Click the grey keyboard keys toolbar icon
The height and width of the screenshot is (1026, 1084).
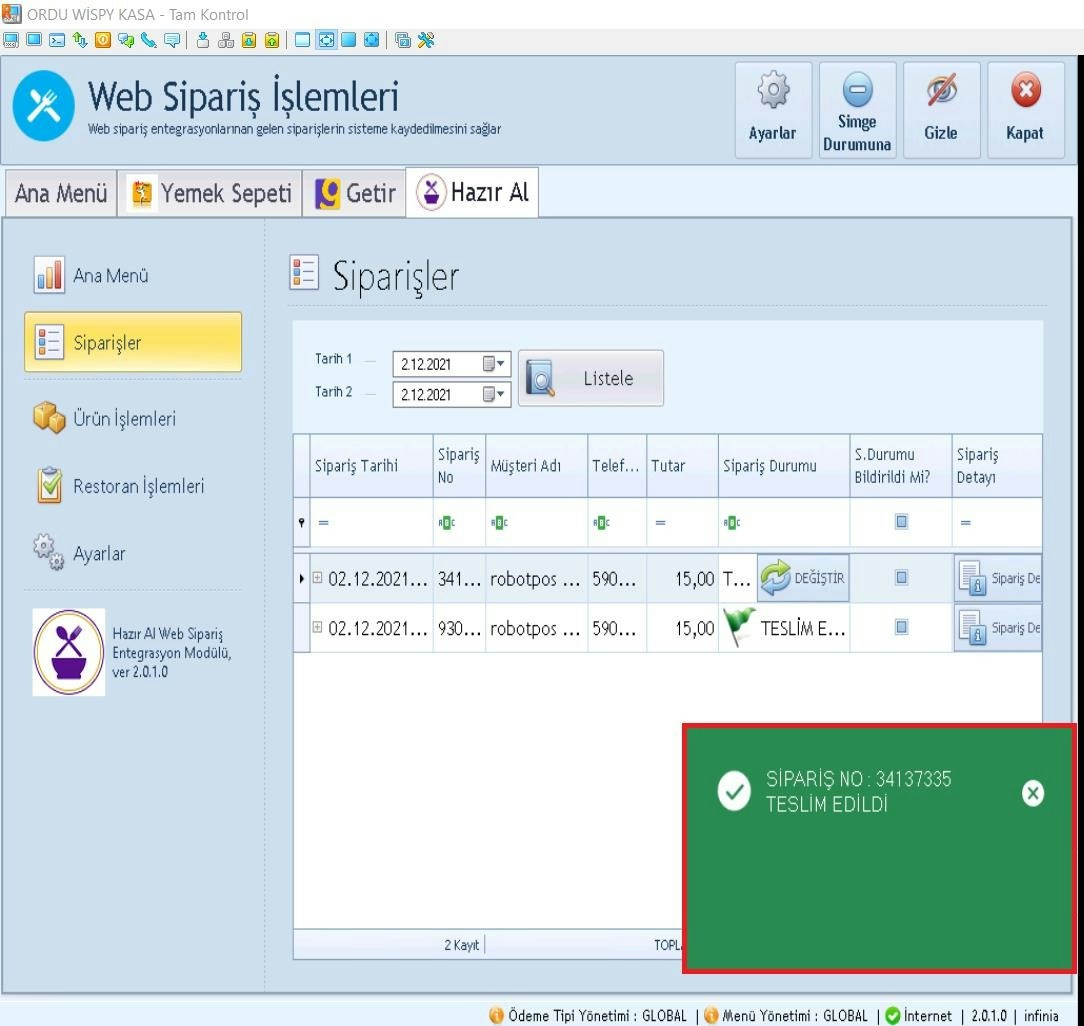click(x=226, y=40)
